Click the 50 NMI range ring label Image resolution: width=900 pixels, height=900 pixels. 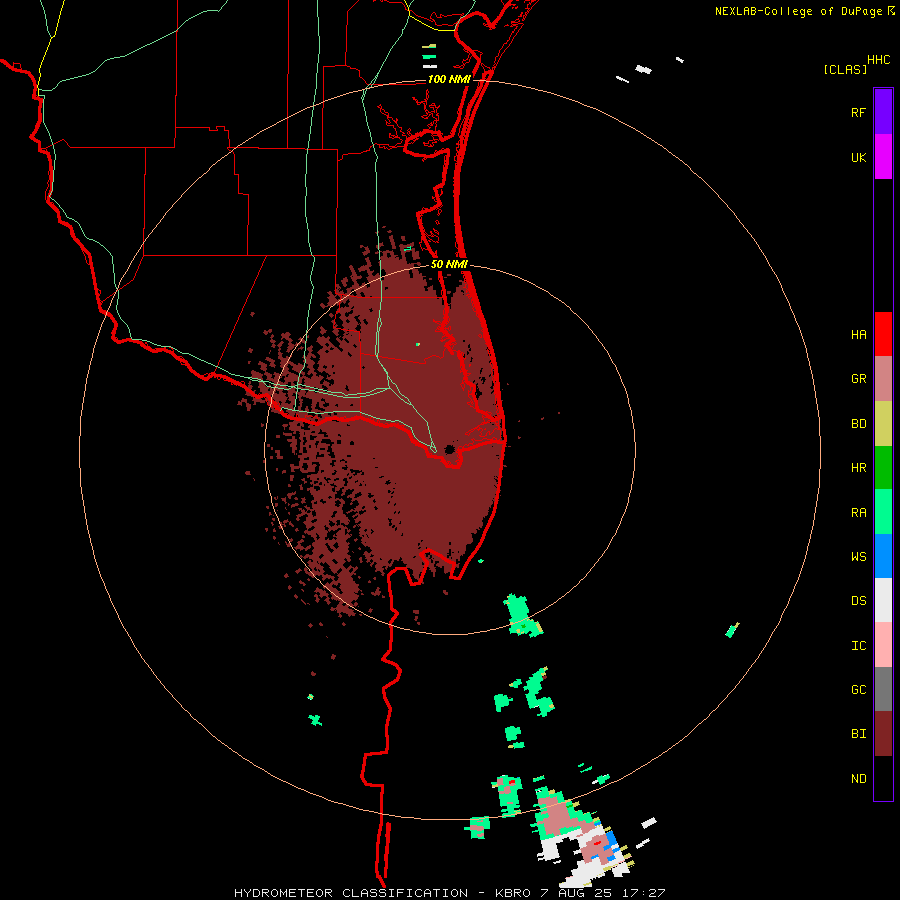coord(449,264)
